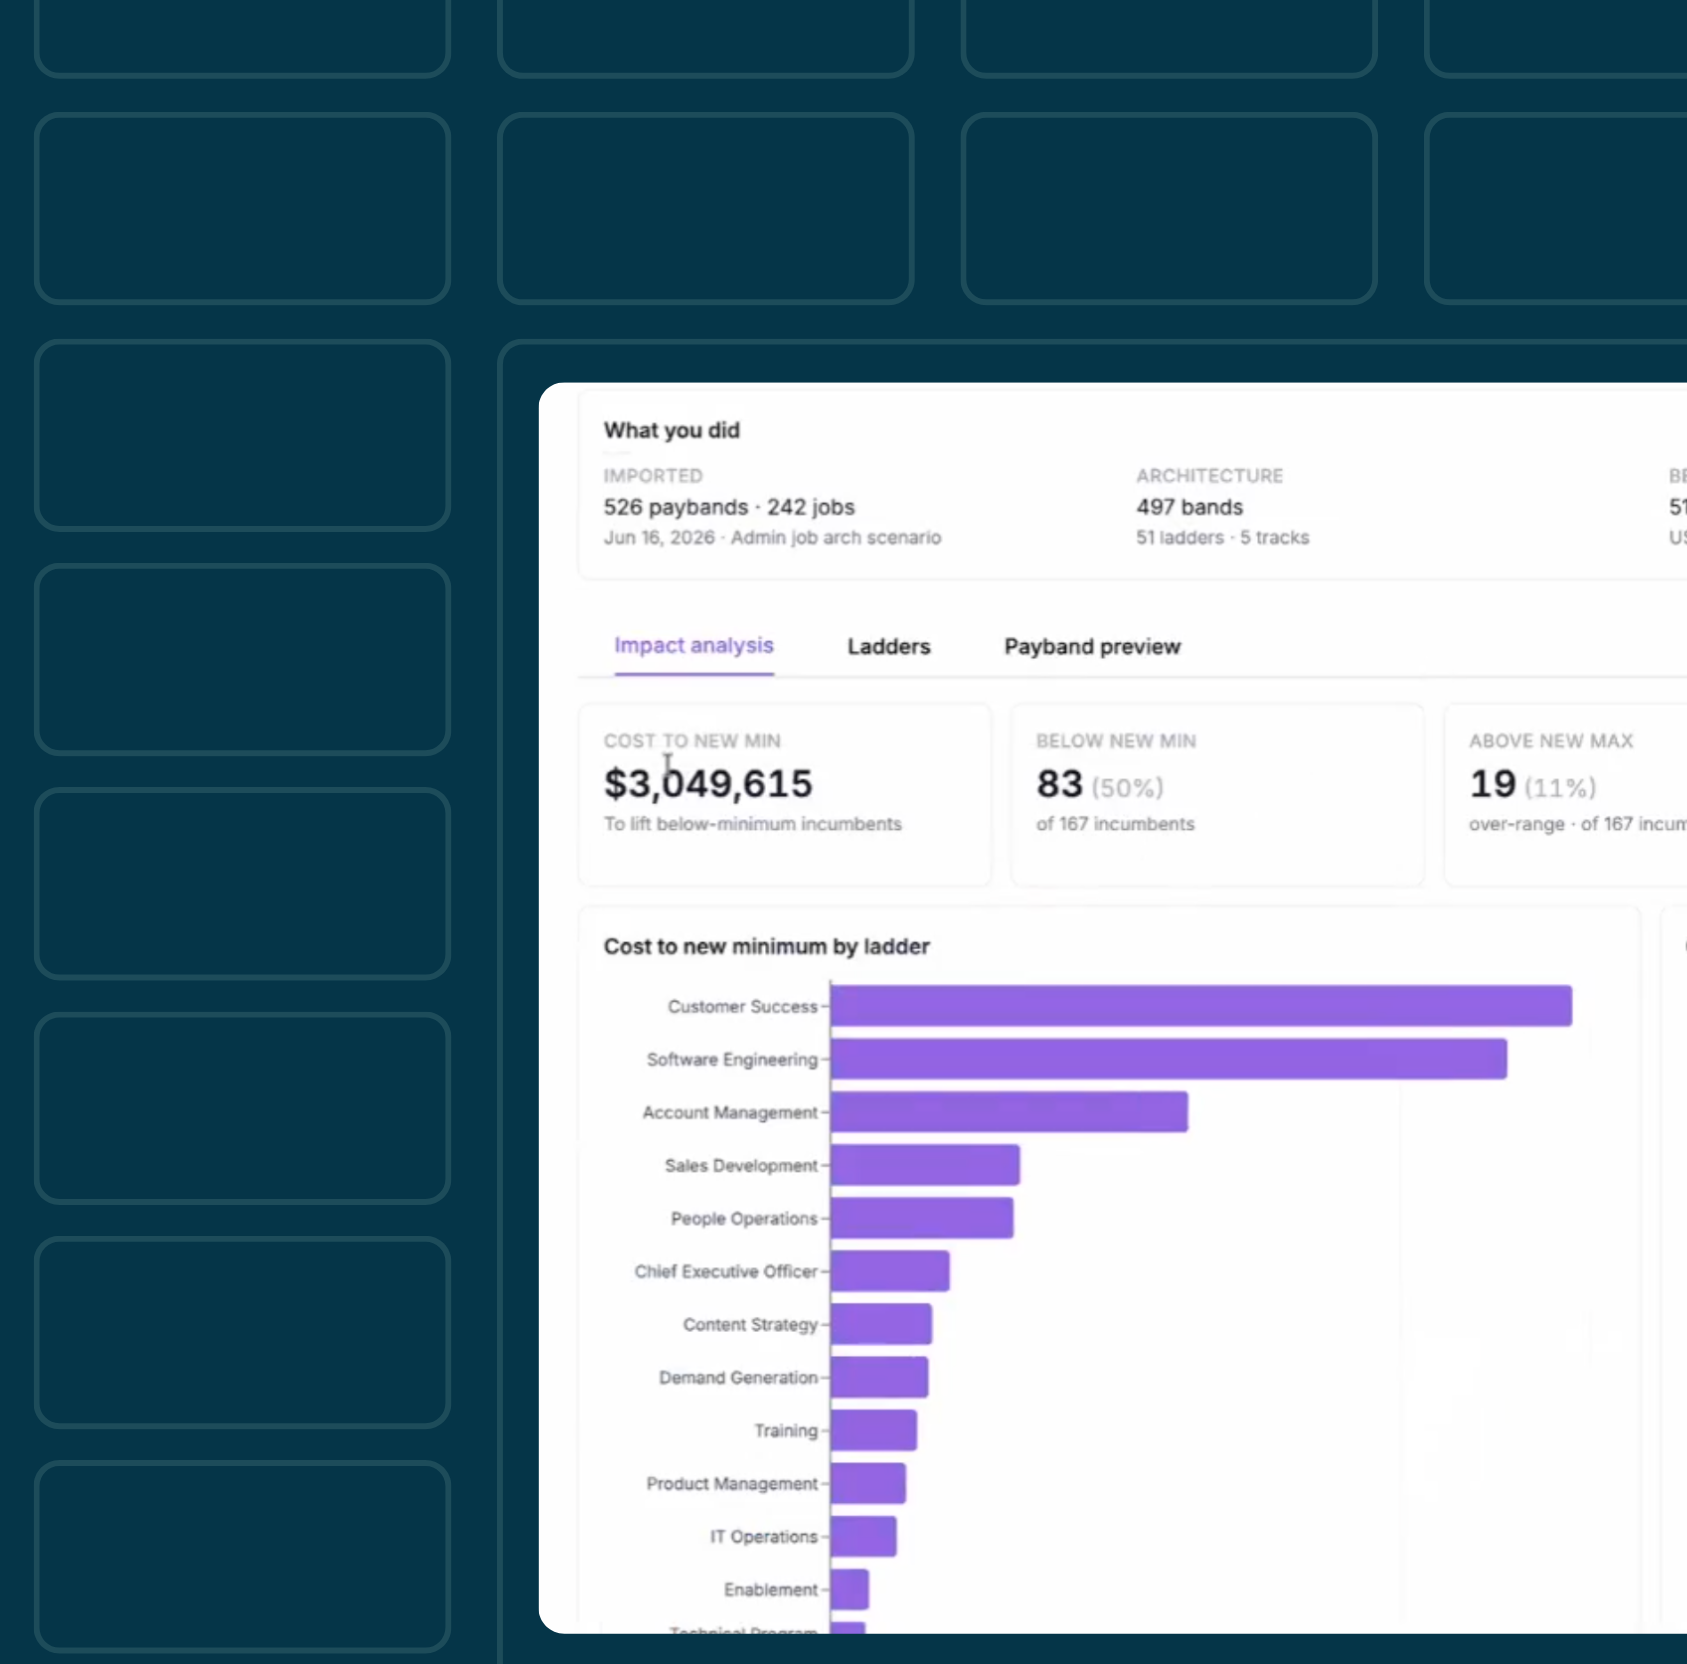Click the "Account Management" axis label
This screenshot has height=1664, width=1687.
[730, 1113]
